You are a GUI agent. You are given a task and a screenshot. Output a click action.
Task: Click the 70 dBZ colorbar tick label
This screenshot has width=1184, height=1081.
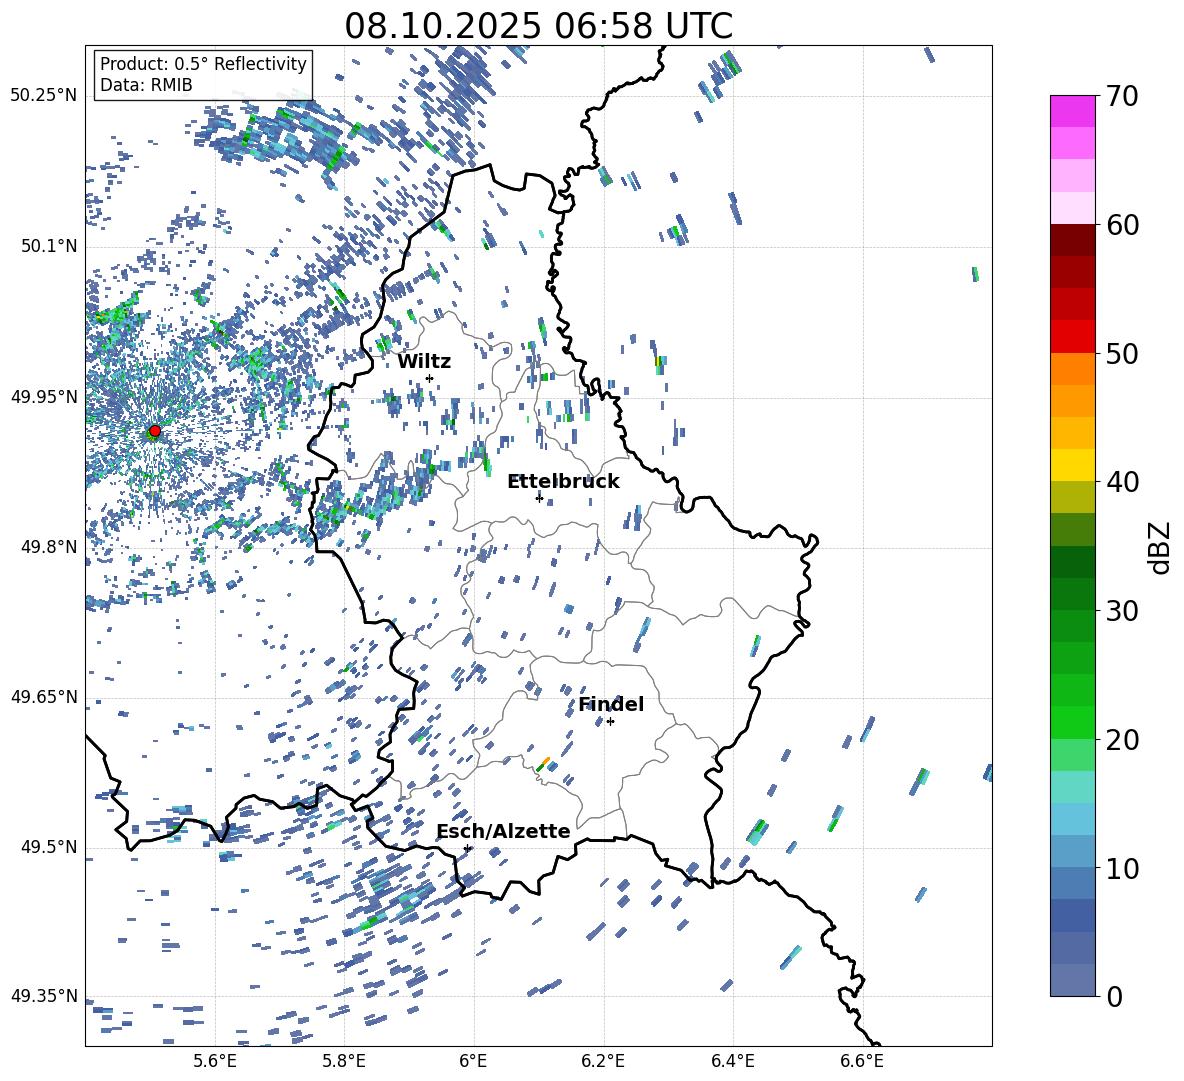[1122, 96]
